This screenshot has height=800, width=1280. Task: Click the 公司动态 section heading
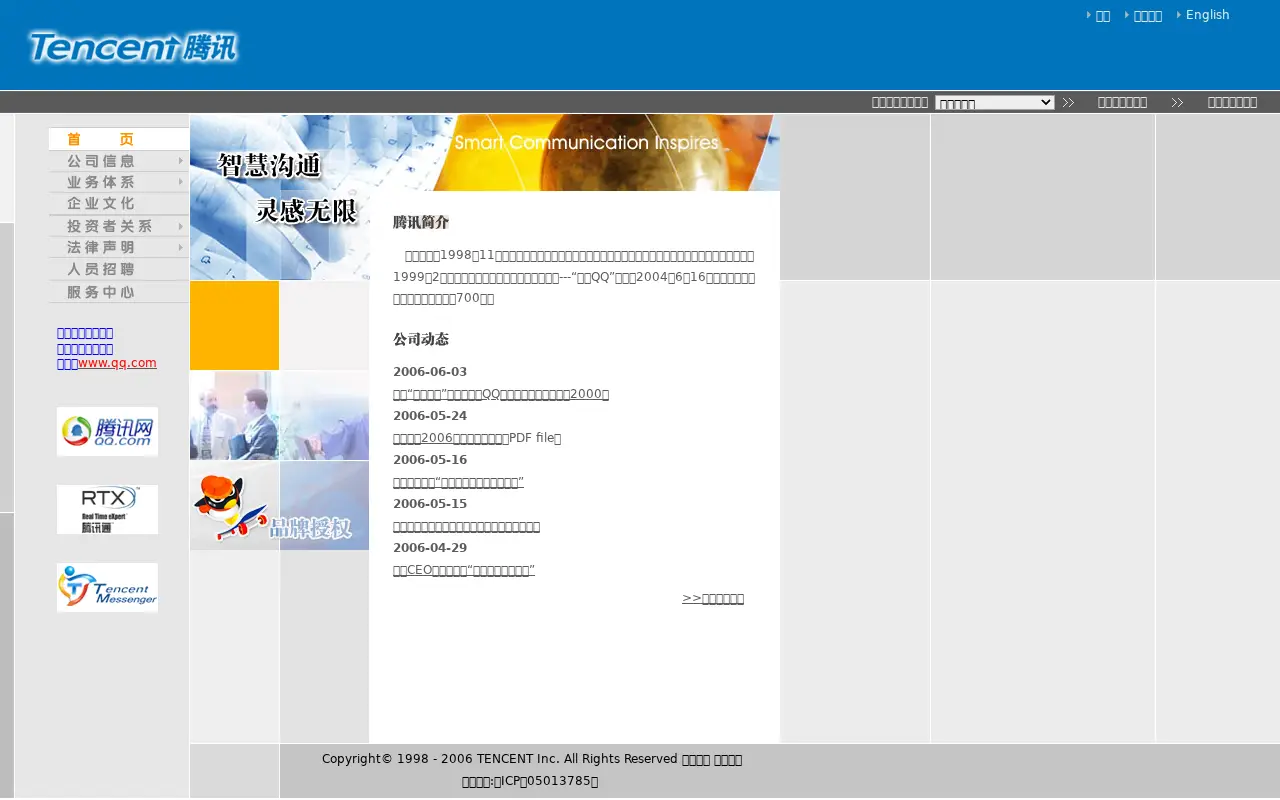pyautogui.click(x=421, y=339)
